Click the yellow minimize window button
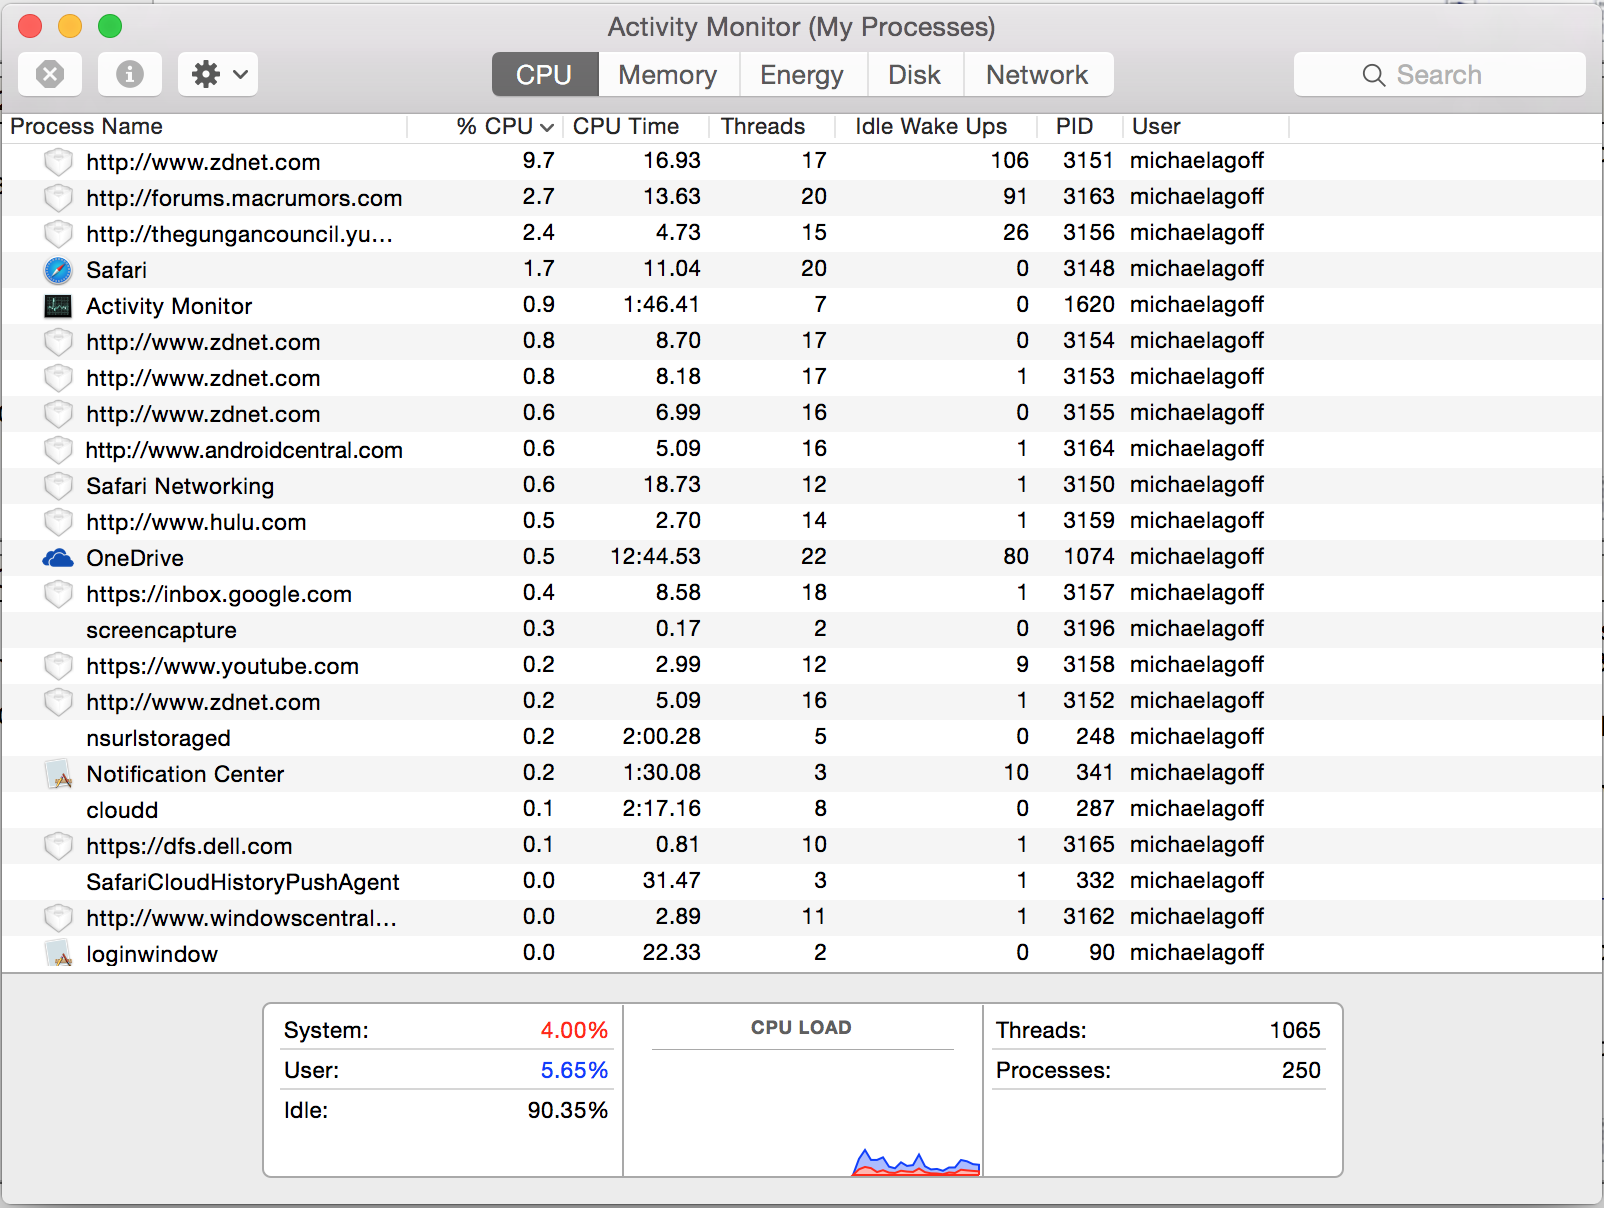Screen dimensions: 1604x1208 click(70, 26)
